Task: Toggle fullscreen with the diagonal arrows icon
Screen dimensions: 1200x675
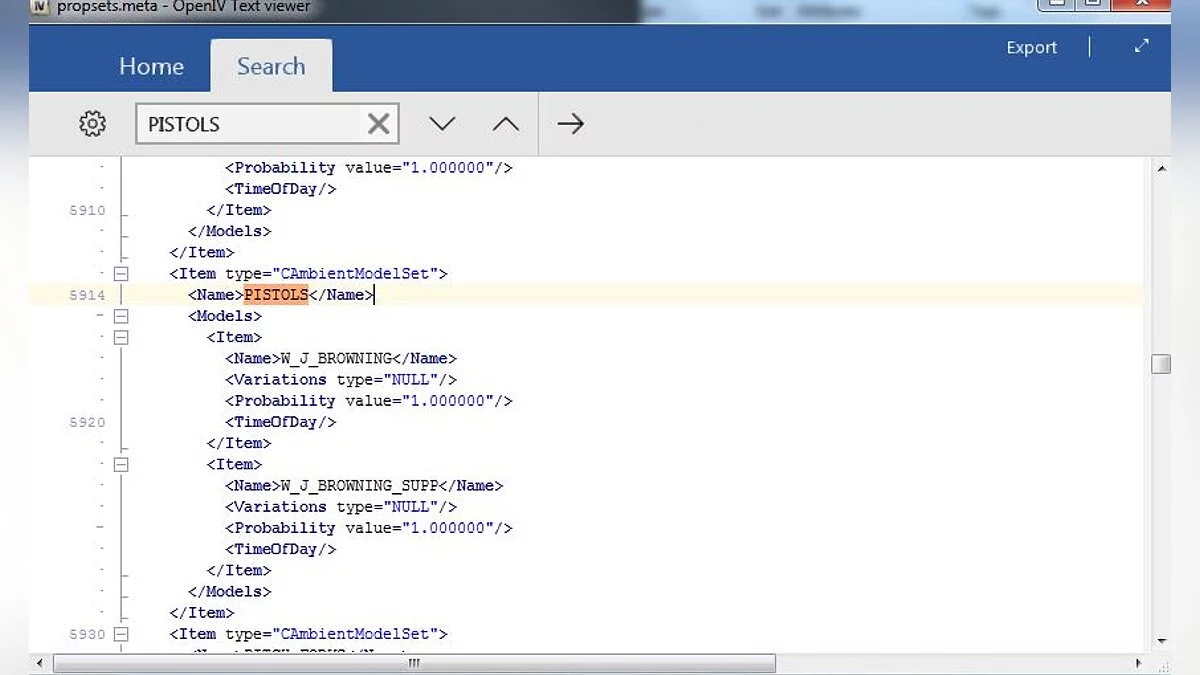Action: 1142,47
